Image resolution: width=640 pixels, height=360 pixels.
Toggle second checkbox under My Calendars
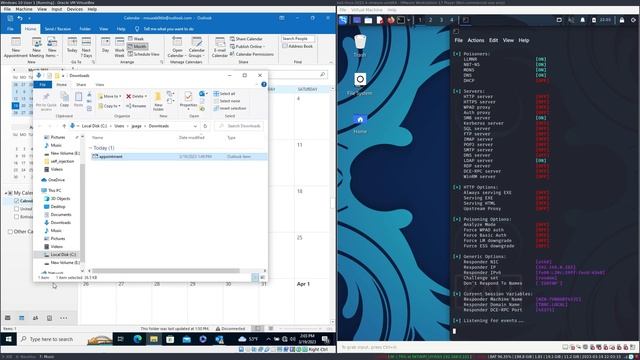point(17,209)
